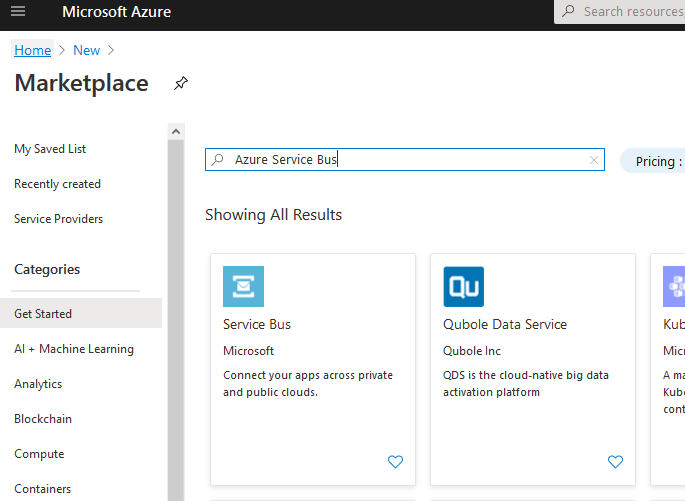Viewport: 685px width, 501px height.
Task: Clear the marketplace search text
Action: coord(594,160)
